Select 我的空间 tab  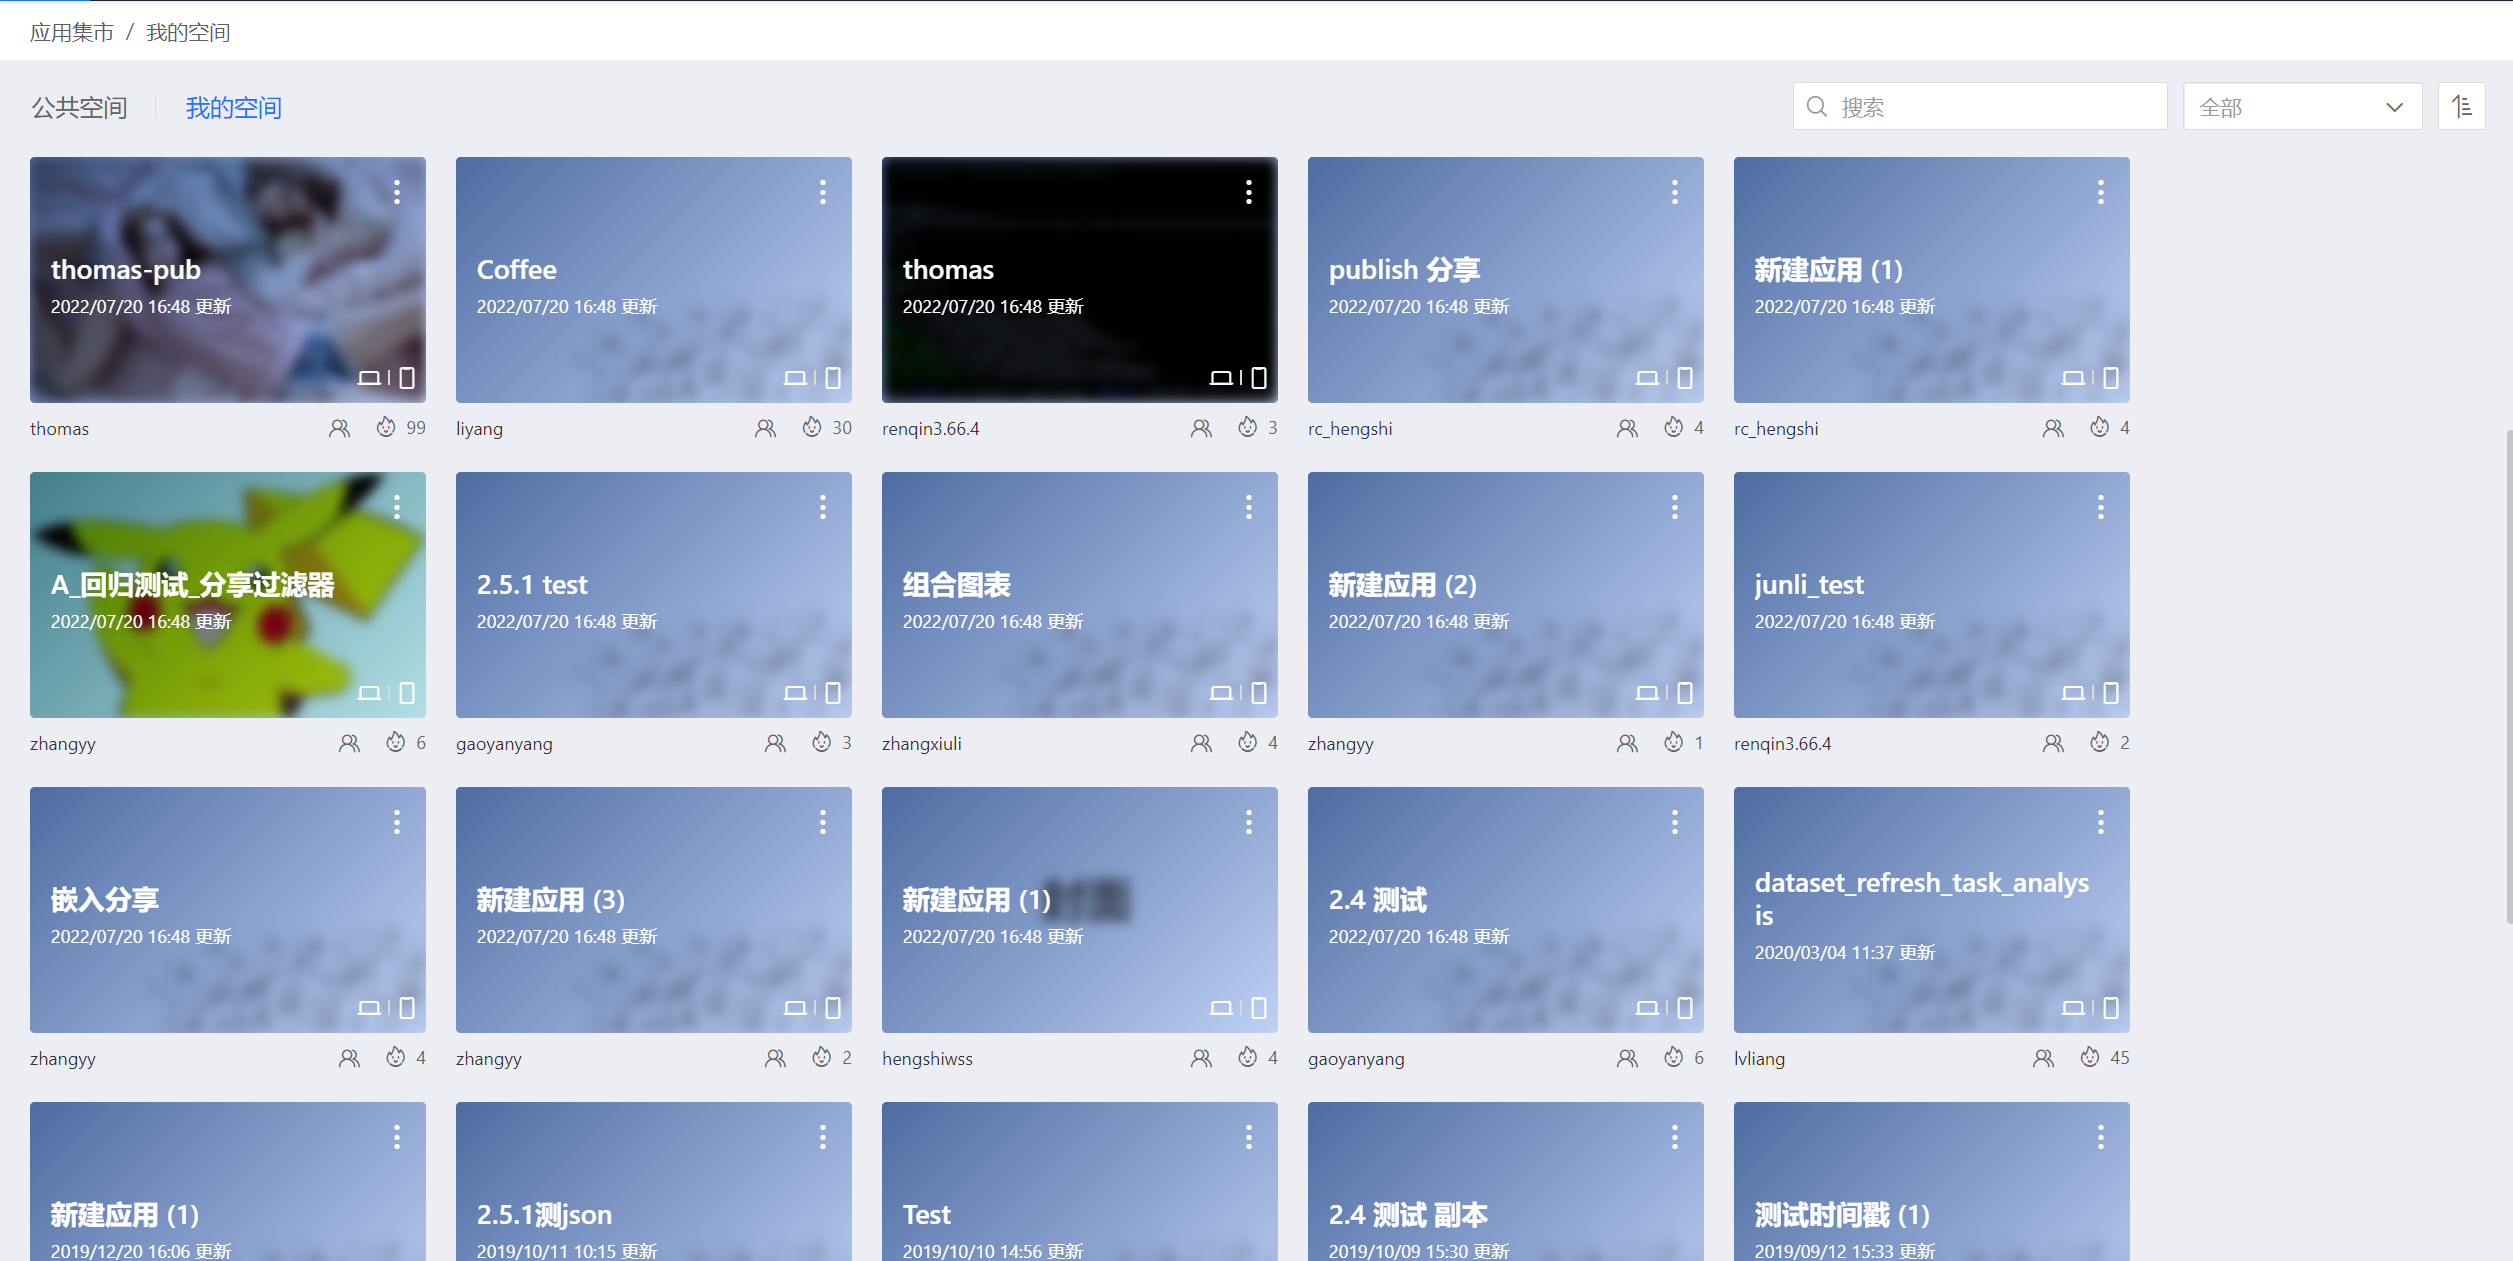pos(233,108)
